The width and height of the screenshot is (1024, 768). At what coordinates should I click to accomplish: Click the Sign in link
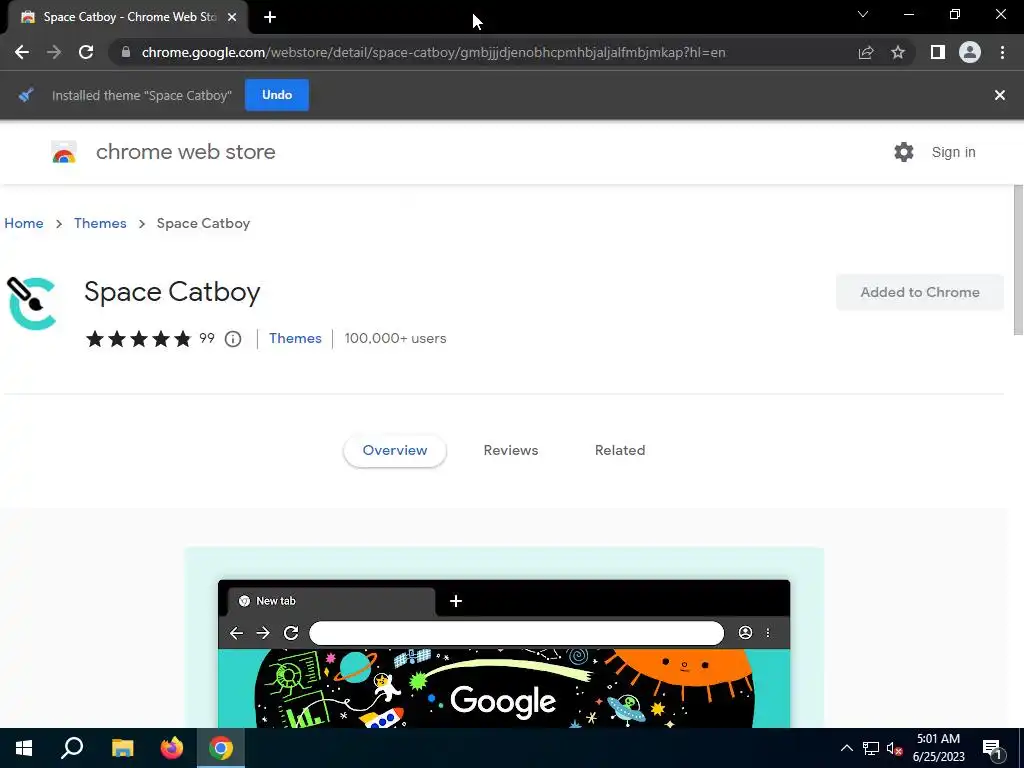click(x=953, y=152)
